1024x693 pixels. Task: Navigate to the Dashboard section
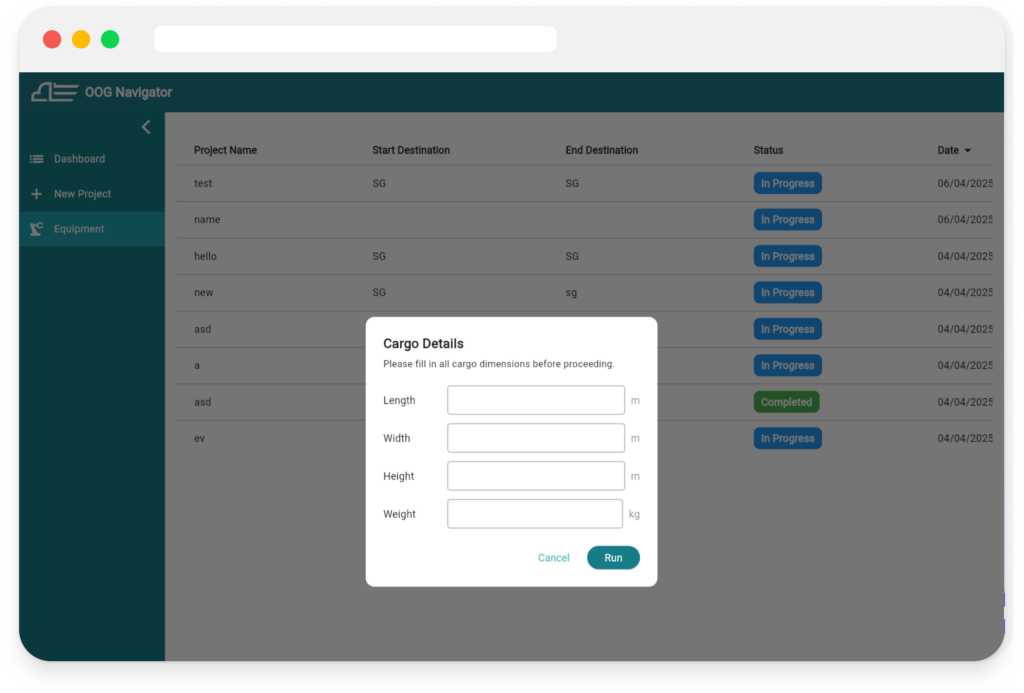click(x=78, y=158)
